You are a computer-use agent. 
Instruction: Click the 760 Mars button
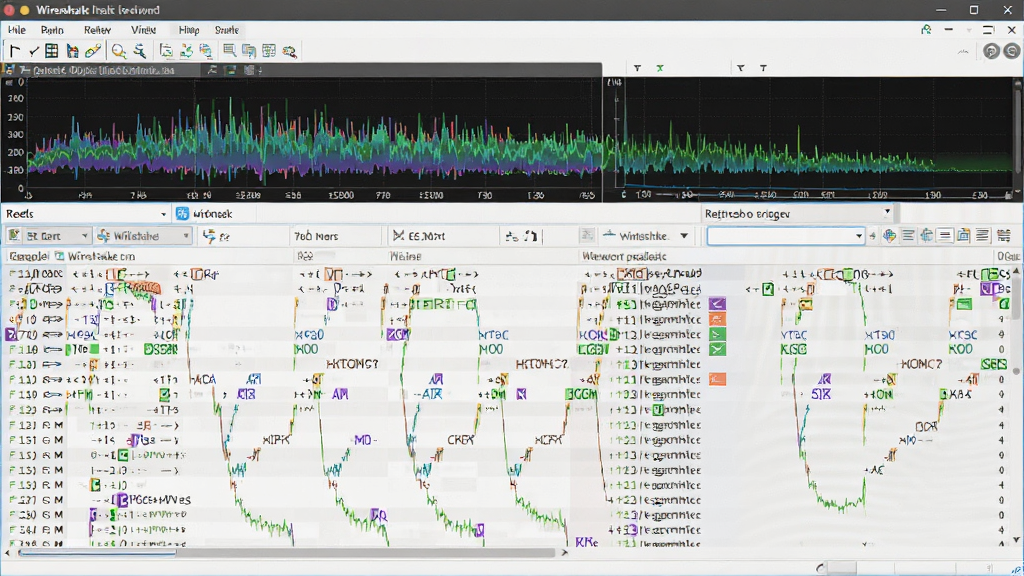[x=316, y=236]
